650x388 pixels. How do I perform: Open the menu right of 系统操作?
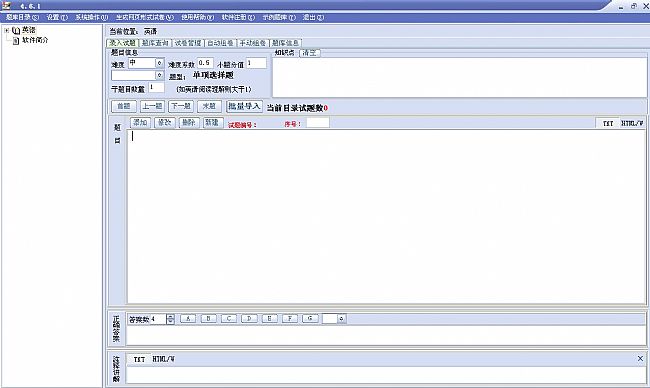tap(144, 17)
